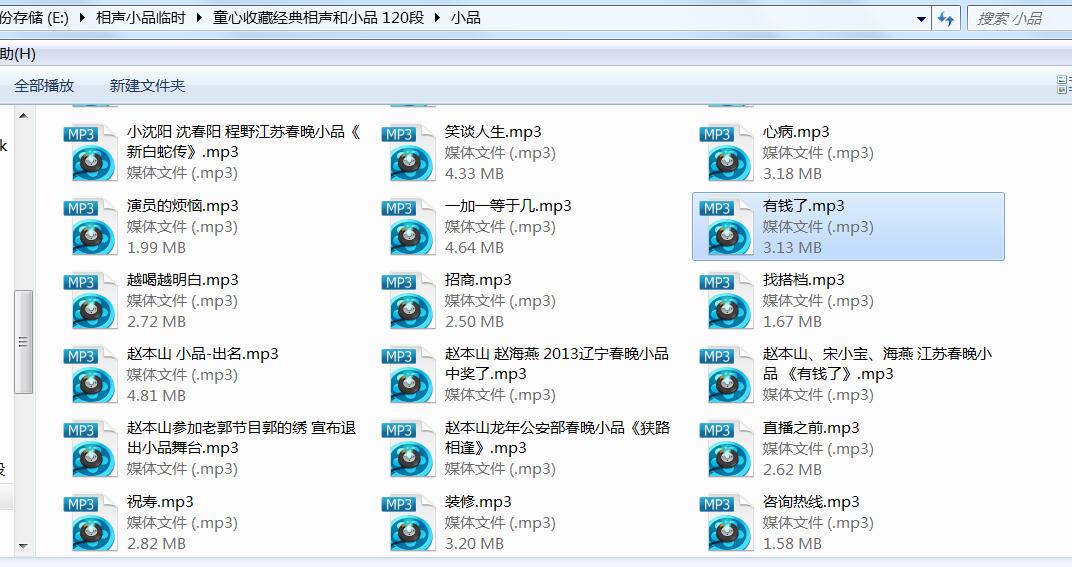The image size is (1072, 567).
Task: Expand arrow after 份存储 (E:) breadcrumb
Action: [x=82, y=18]
